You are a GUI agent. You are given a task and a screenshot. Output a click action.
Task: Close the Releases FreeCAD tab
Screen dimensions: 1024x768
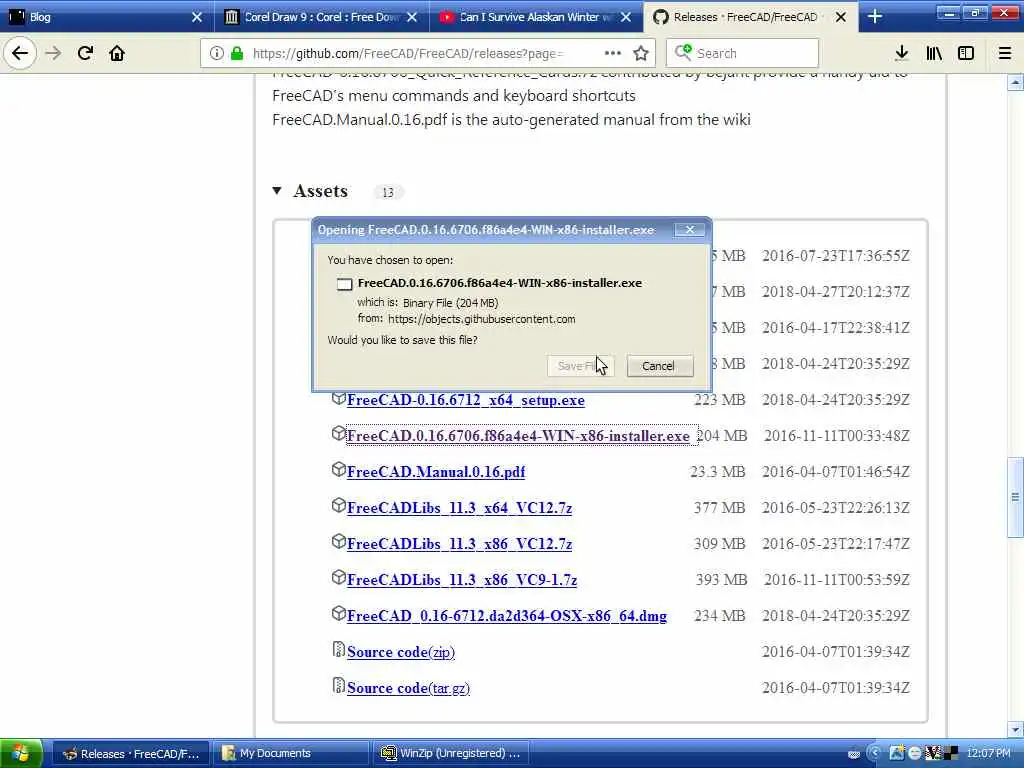coord(840,17)
